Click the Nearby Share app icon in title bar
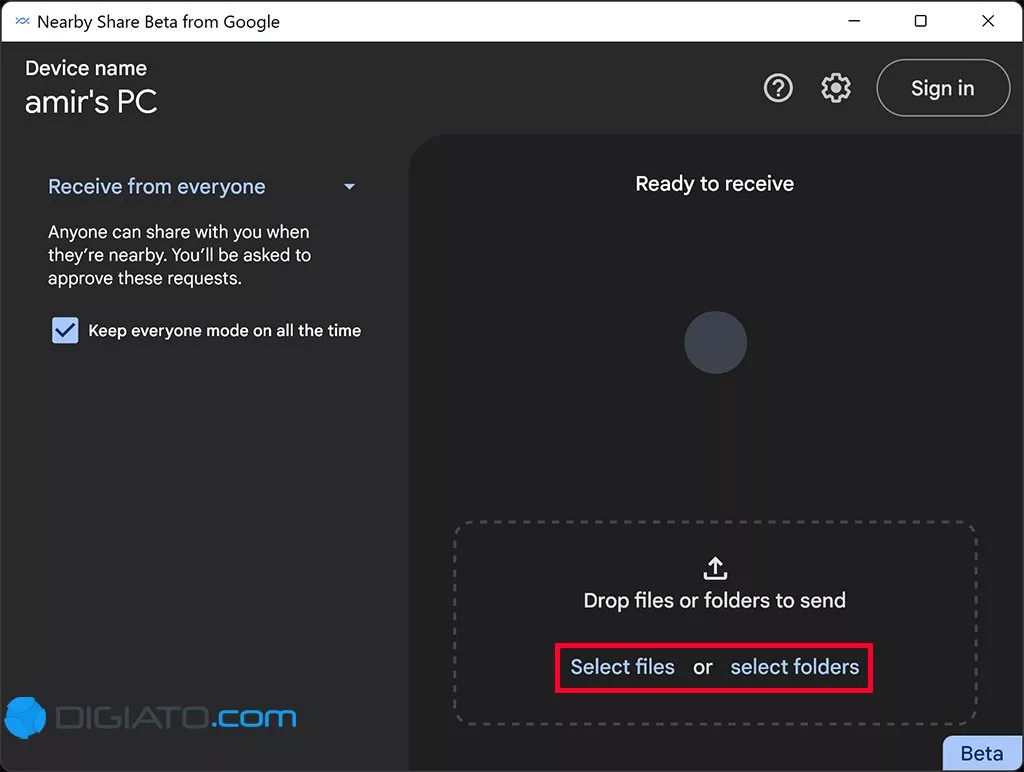1024x772 pixels. tap(22, 22)
